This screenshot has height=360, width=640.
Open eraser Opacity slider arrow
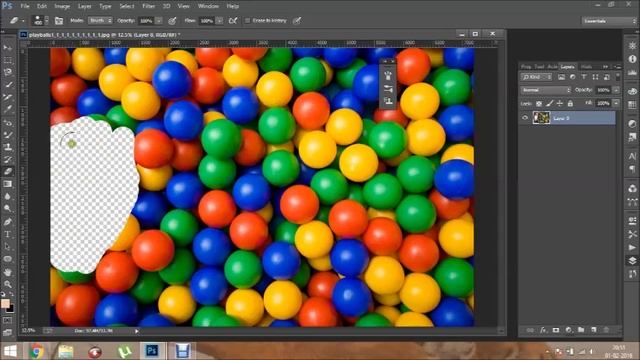(159, 20)
